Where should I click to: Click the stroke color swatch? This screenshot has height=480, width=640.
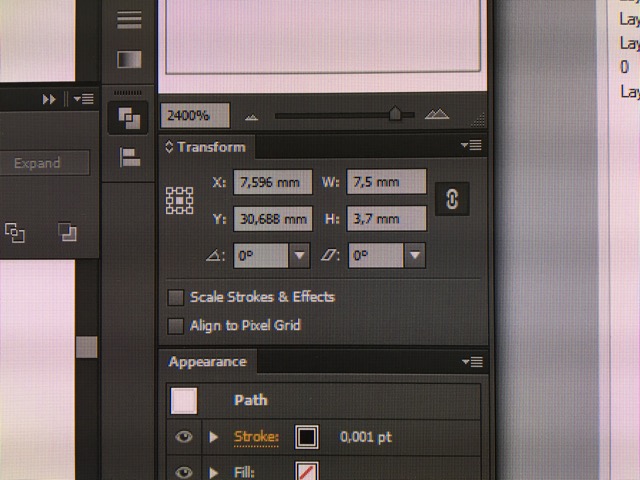pos(307,437)
